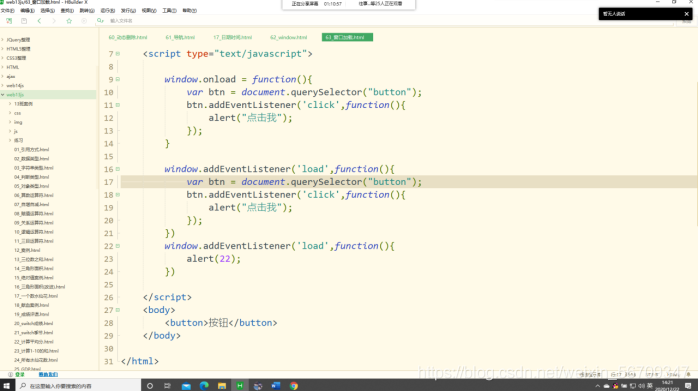This screenshot has width=699, height=391.
Task: Fold the body tag at line 27
Action: [118, 310]
